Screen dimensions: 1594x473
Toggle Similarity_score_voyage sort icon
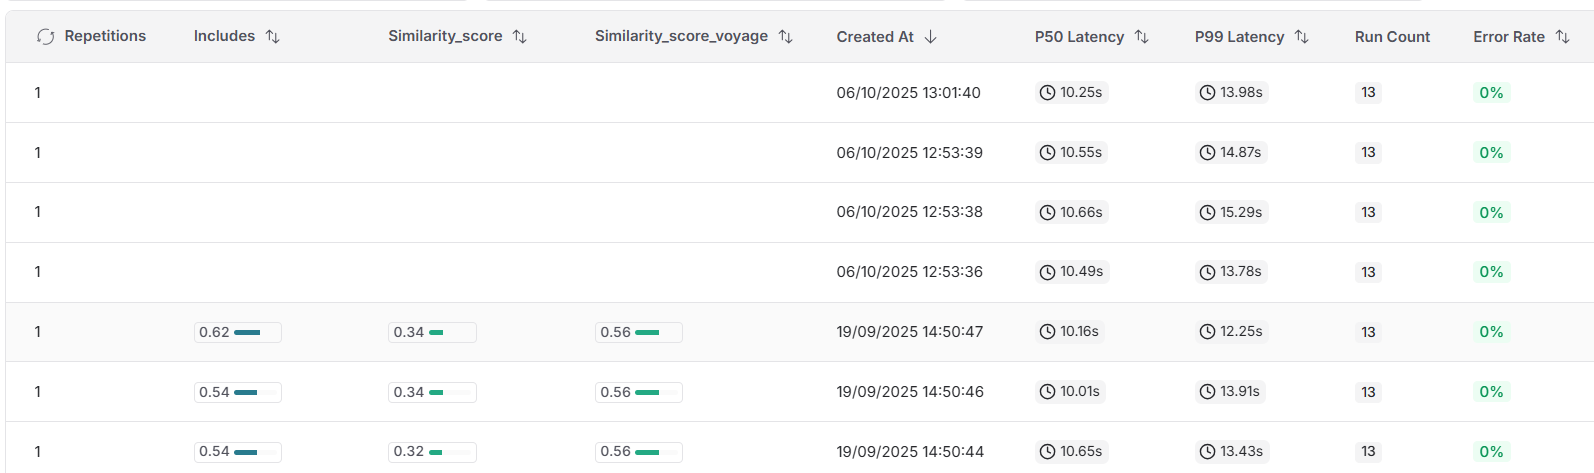(x=785, y=37)
